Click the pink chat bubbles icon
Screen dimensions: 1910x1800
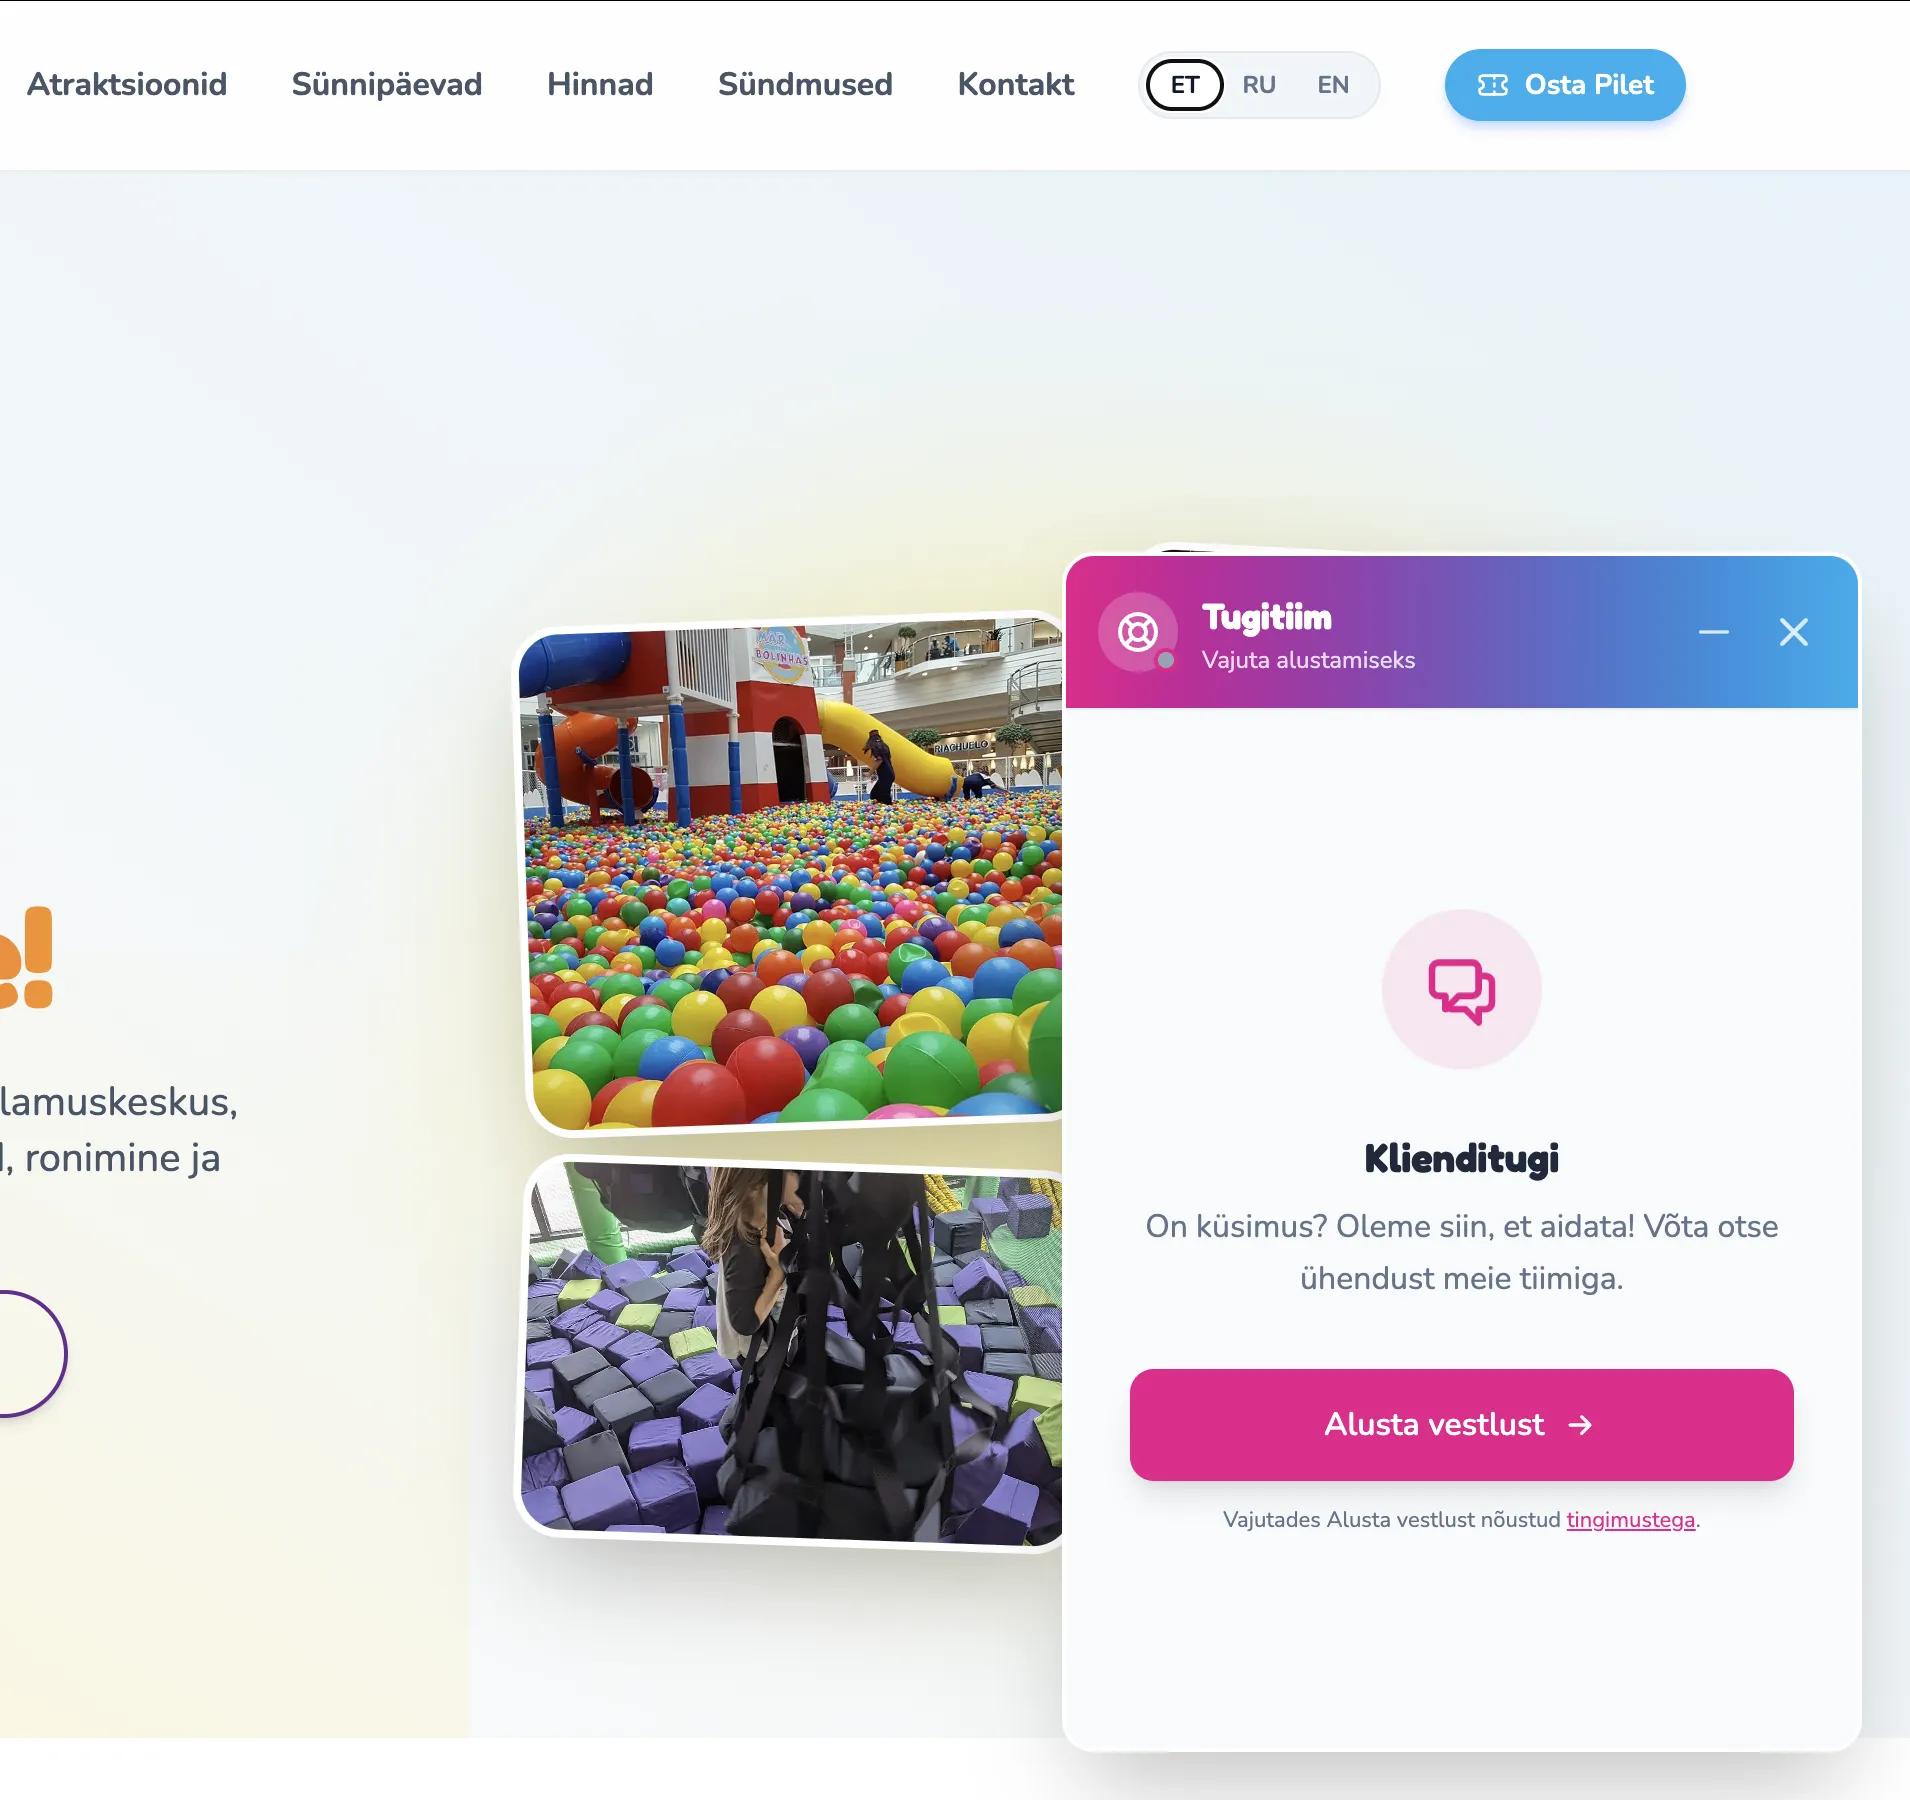[x=1461, y=990]
